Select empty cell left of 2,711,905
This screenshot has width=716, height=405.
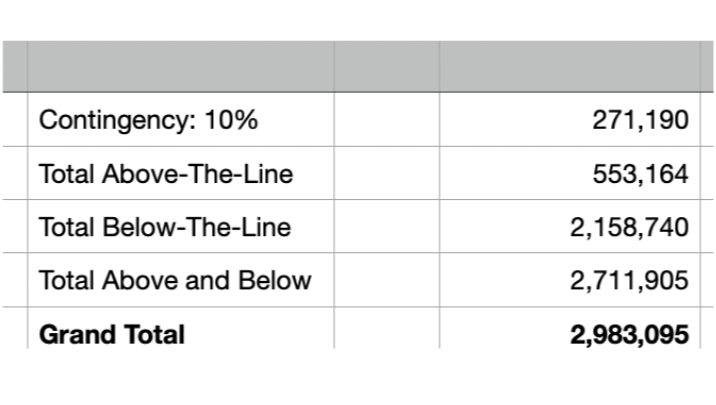386,280
